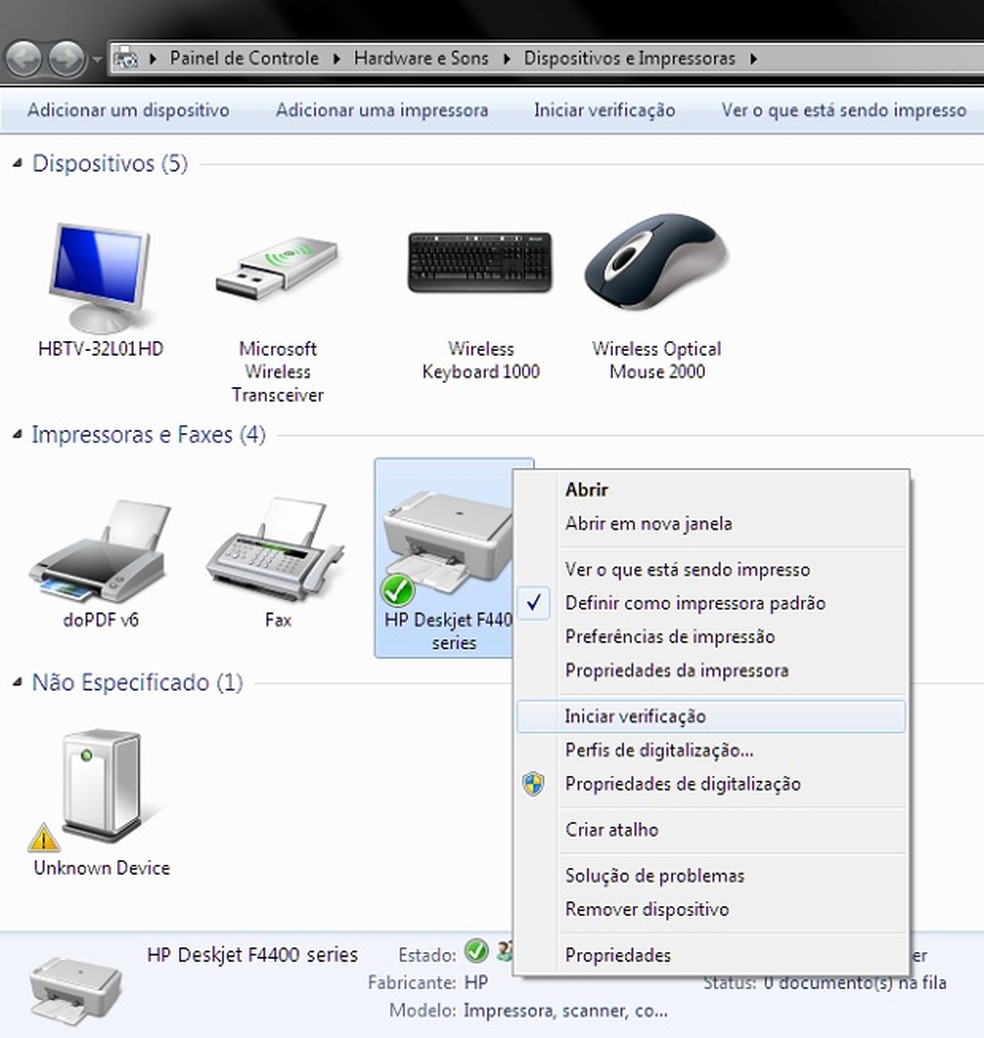This screenshot has height=1038, width=984.
Task: Open the doPDF v6 printer icon
Action: (100, 550)
